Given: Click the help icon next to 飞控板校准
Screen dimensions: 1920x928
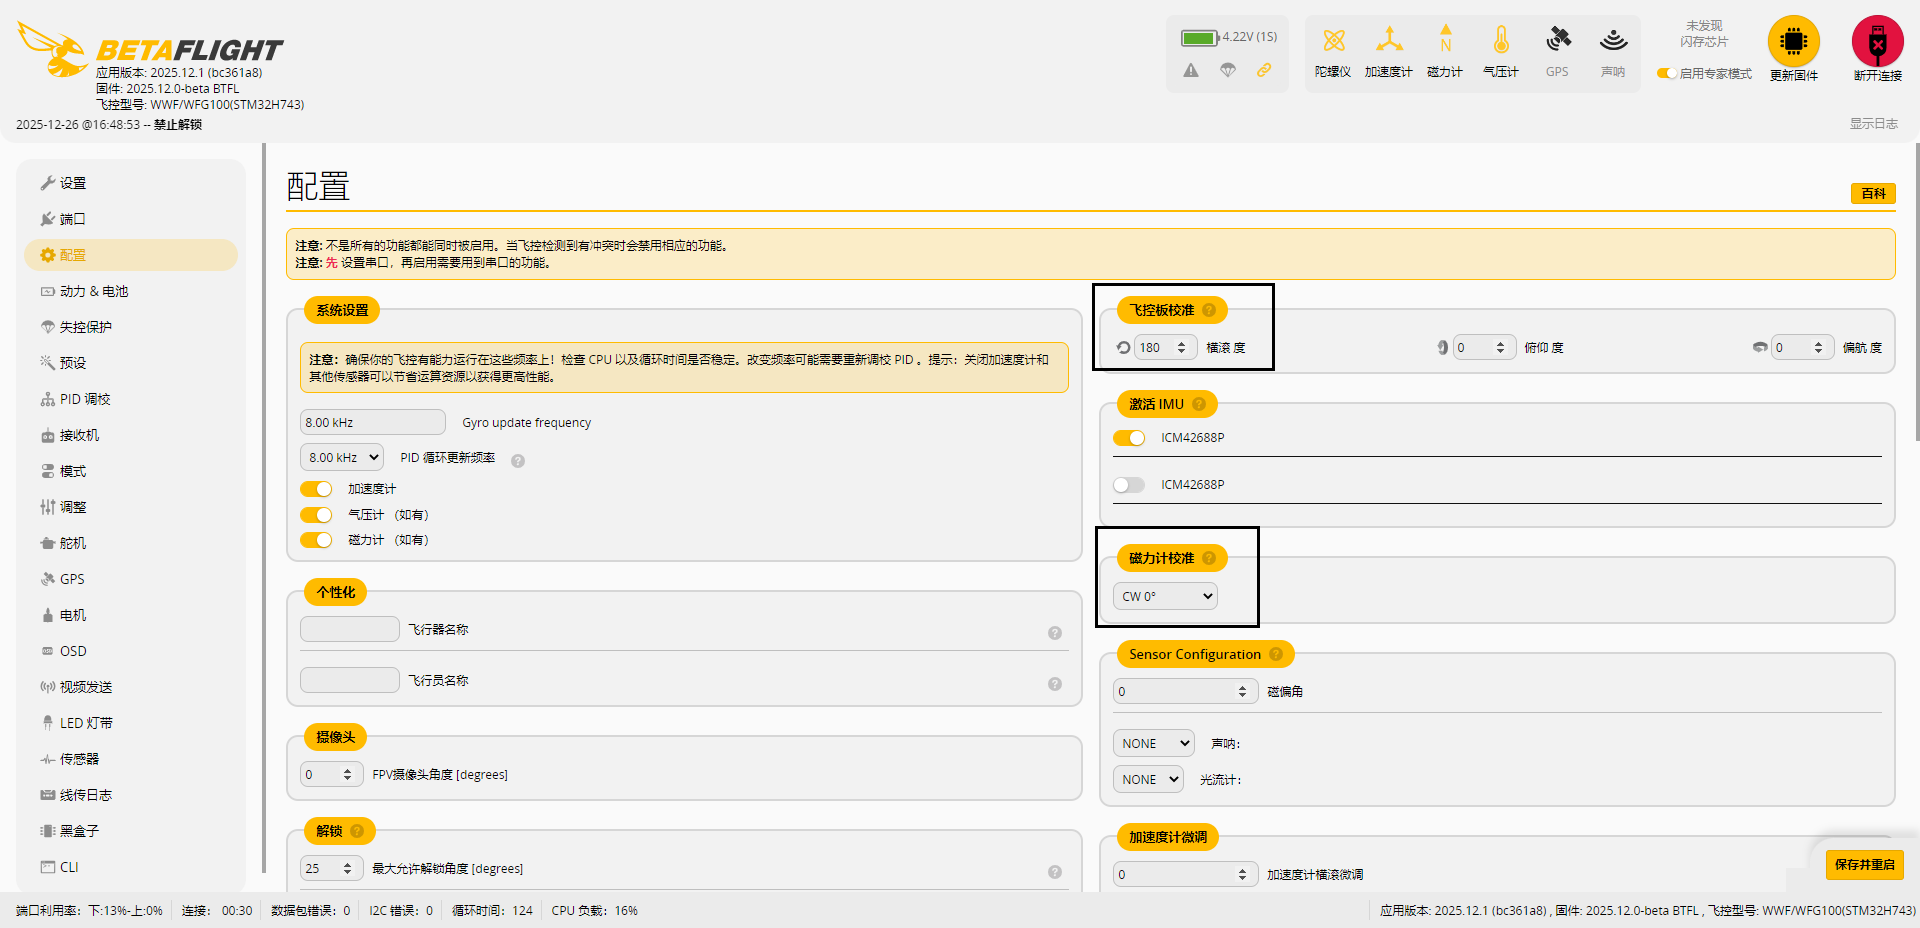Looking at the screenshot, I should [x=1209, y=310].
